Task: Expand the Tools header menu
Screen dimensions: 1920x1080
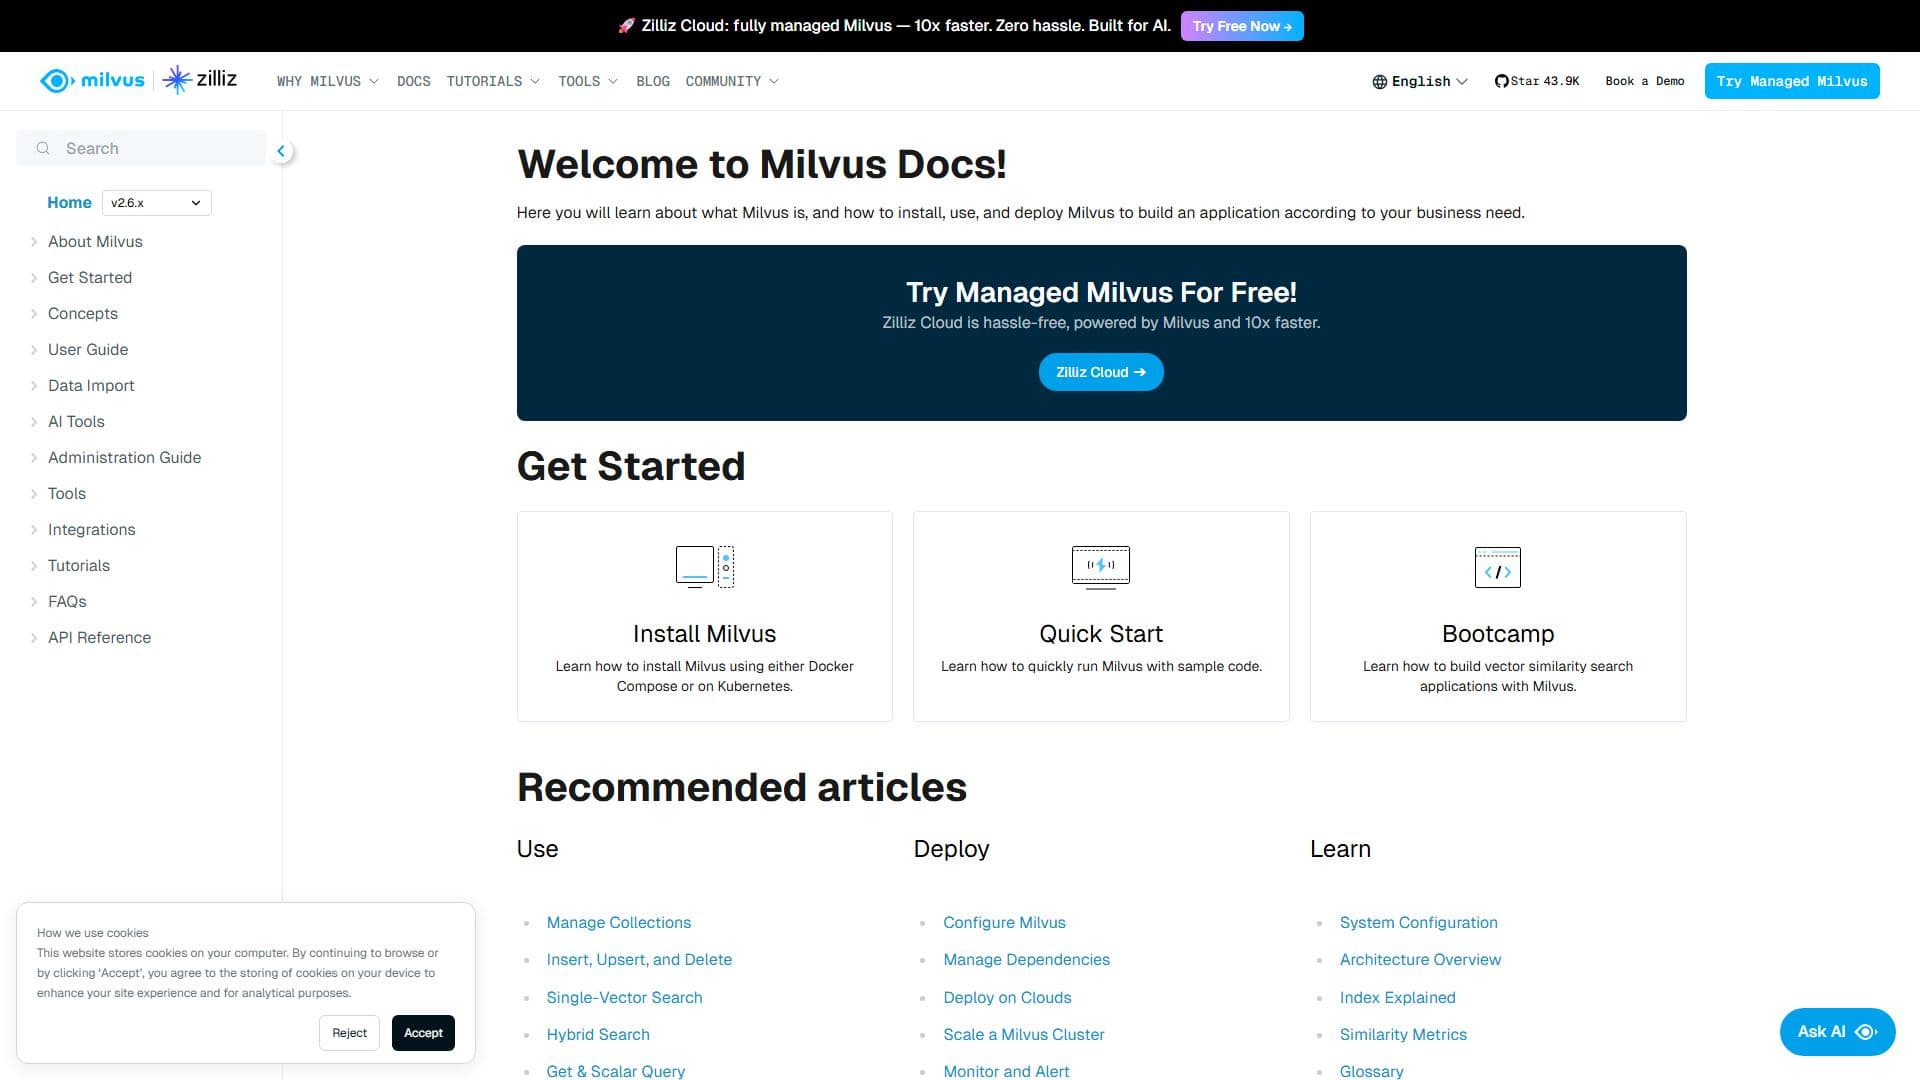Action: [x=588, y=81]
